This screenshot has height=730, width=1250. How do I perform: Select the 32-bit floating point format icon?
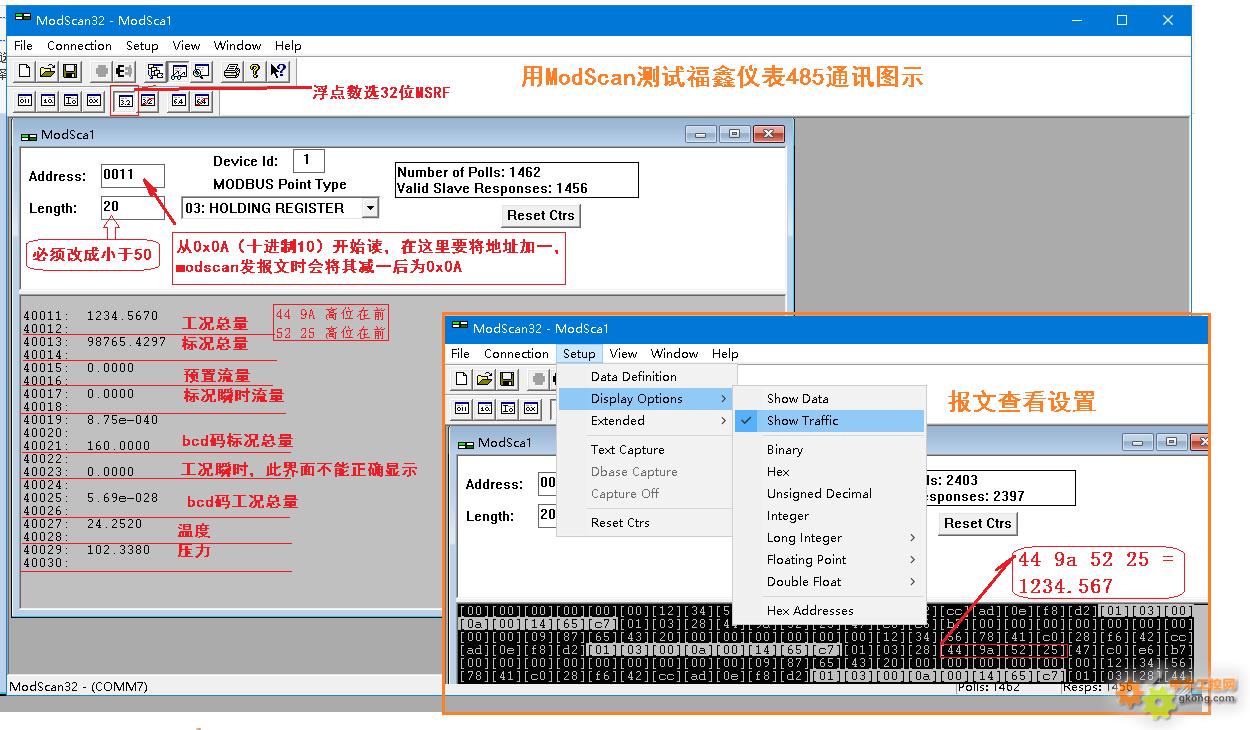[125, 100]
